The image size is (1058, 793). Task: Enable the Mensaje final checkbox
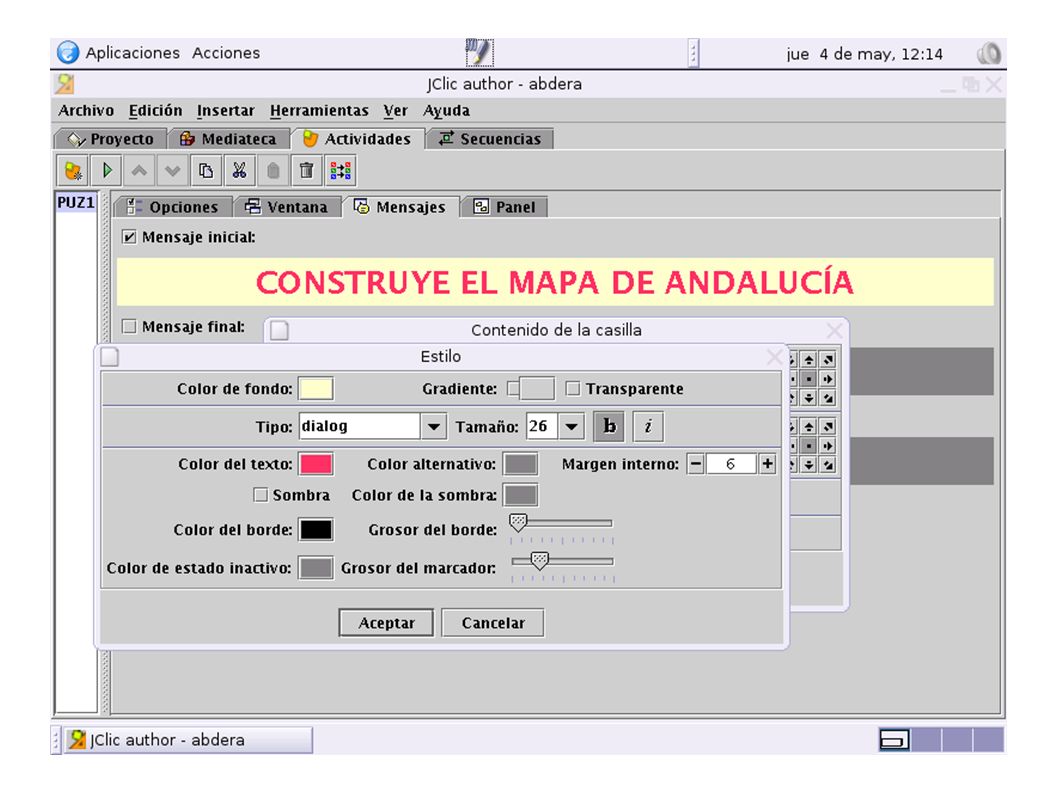(x=129, y=327)
